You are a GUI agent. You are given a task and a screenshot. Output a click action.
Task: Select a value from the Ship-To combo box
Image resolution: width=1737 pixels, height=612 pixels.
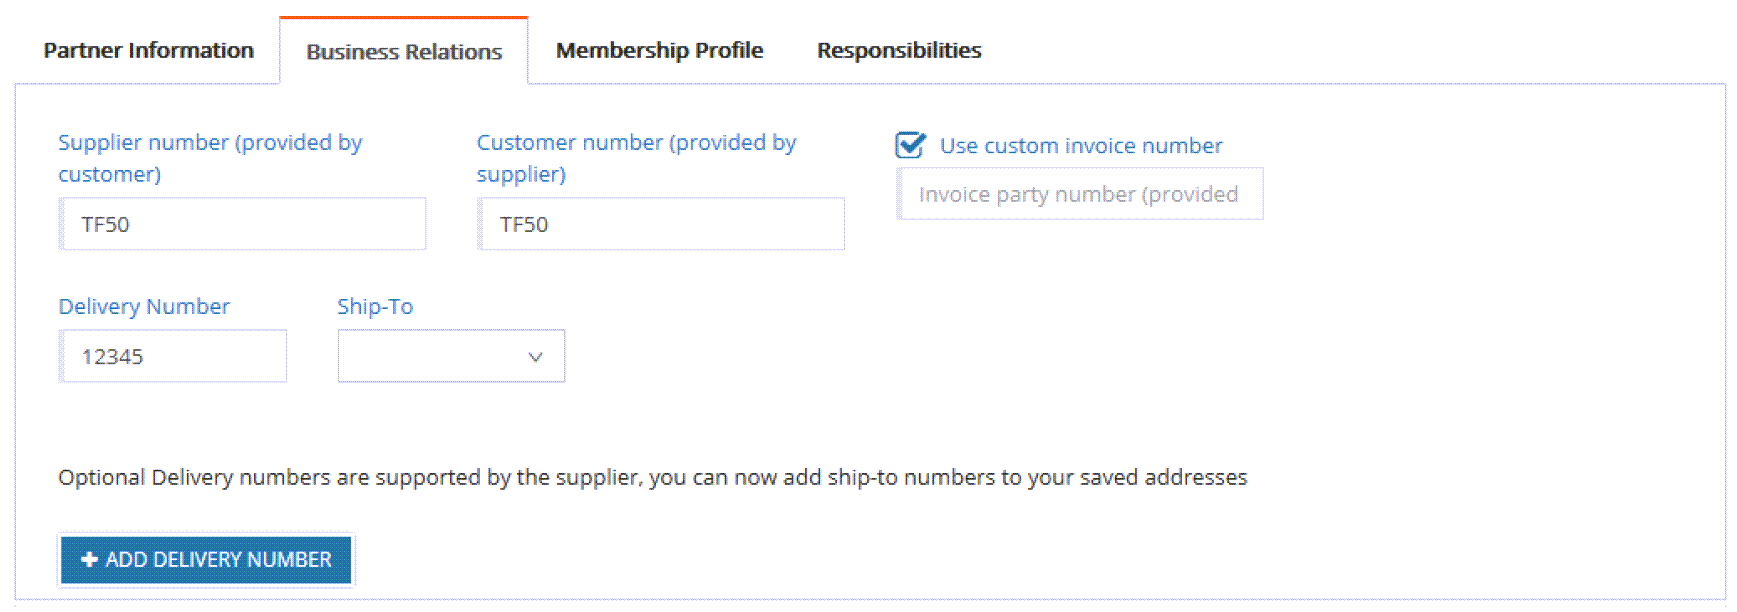pyautogui.click(x=450, y=356)
